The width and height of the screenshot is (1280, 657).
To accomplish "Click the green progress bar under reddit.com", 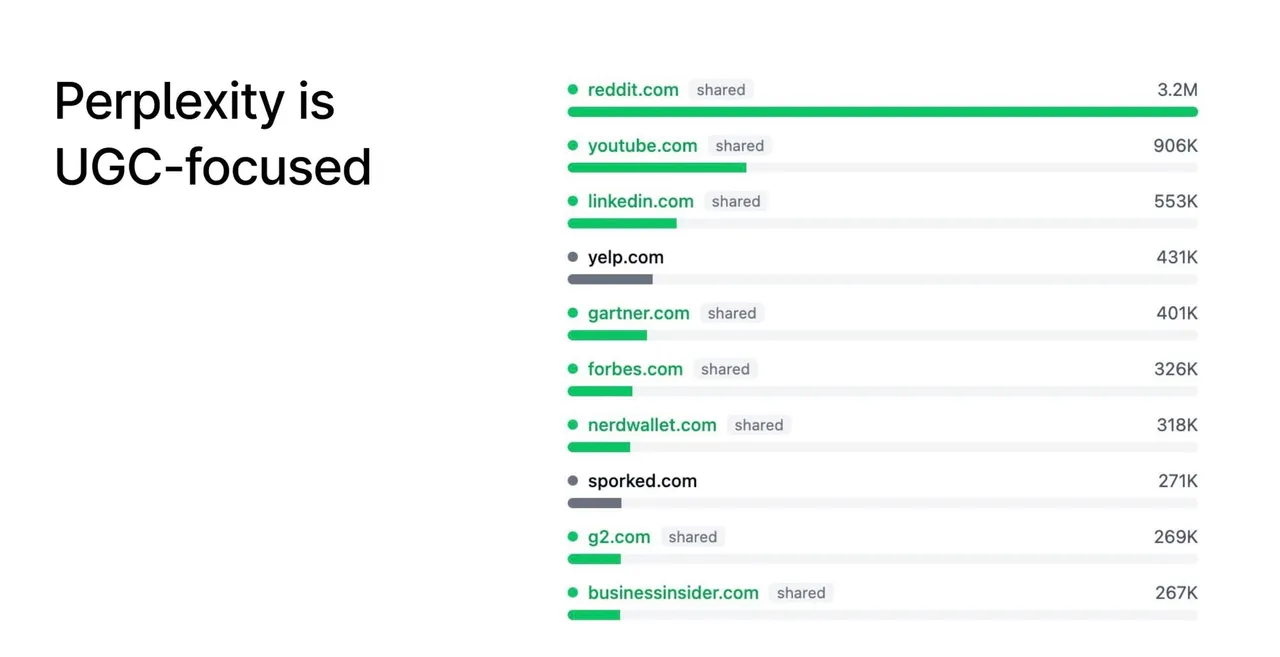I will point(883,112).
